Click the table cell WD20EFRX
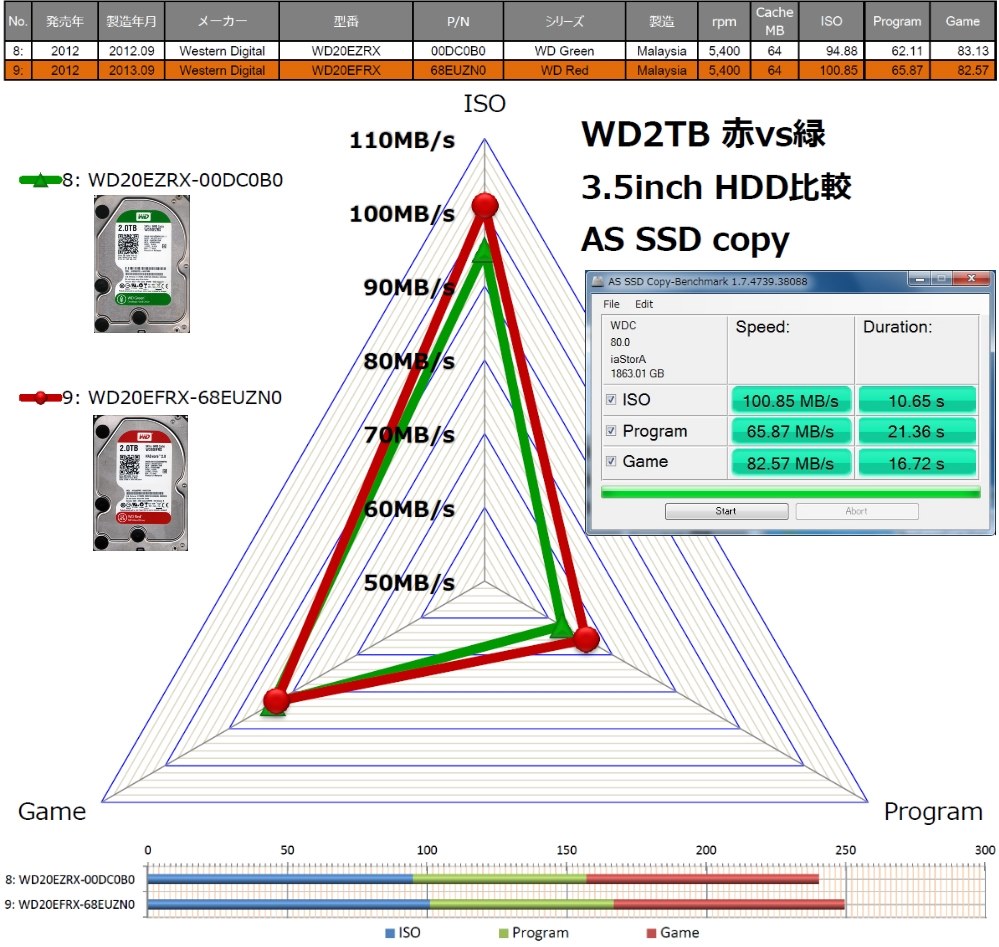This screenshot has width=999, height=947. tap(346, 70)
